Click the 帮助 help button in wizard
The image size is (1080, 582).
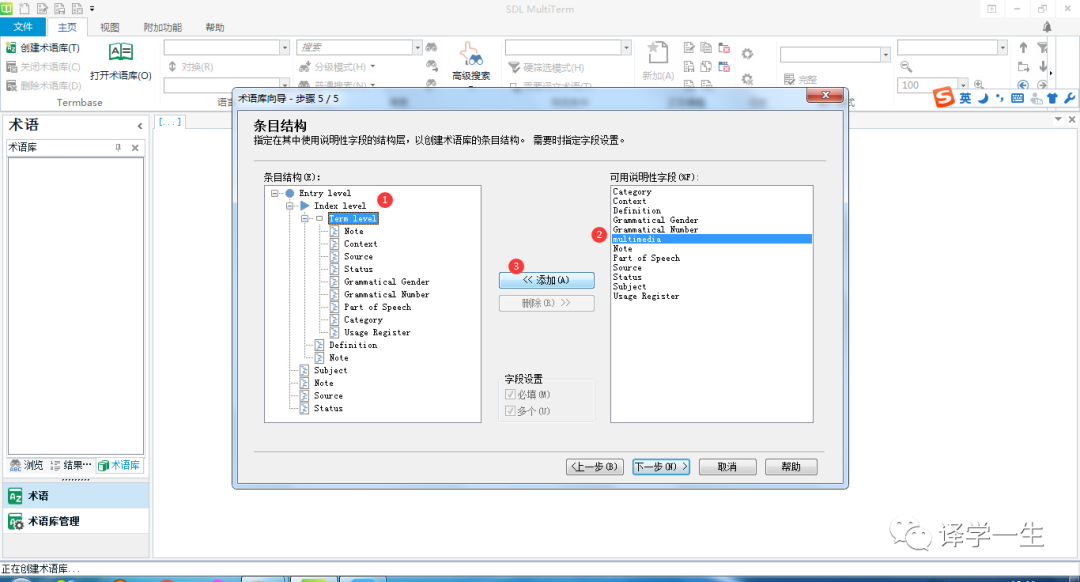click(791, 467)
